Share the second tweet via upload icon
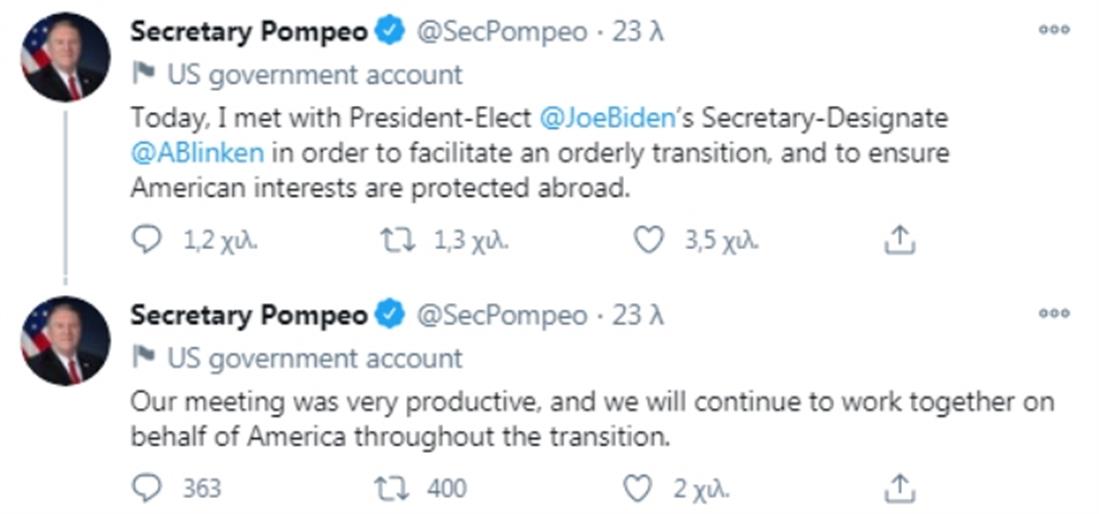The image size is (1099, 514). click(x=899, y=488)
